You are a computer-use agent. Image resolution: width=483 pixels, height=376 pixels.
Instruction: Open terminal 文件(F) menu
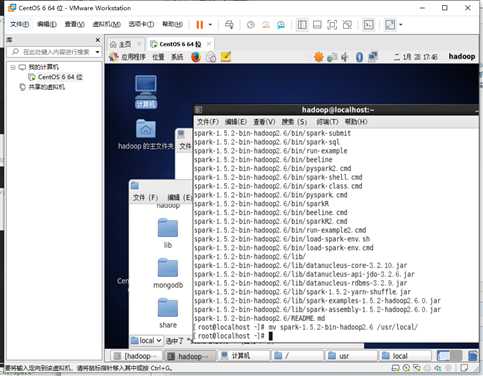(x=208, y=122)
